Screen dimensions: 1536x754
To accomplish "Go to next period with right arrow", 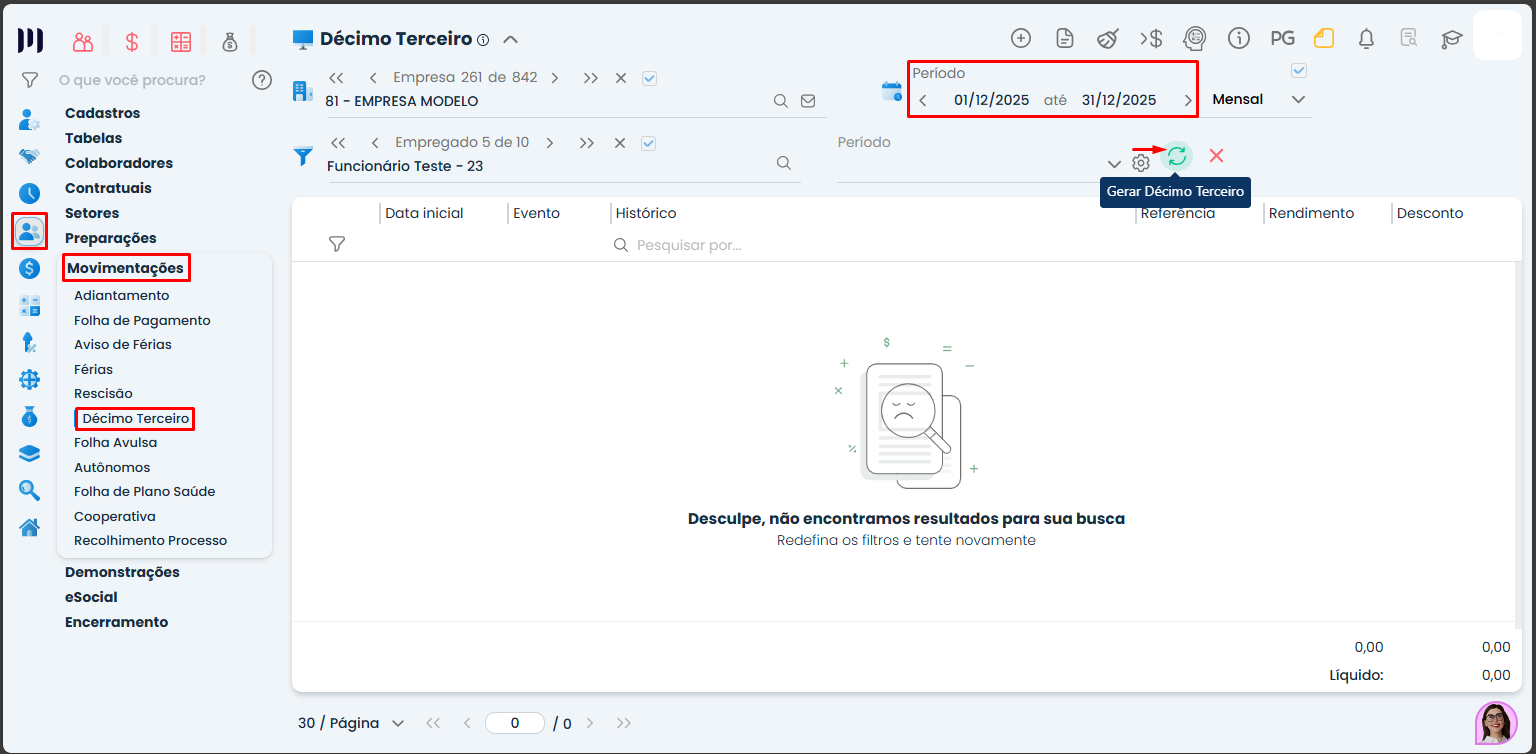I will click(x=1188, y=100).
